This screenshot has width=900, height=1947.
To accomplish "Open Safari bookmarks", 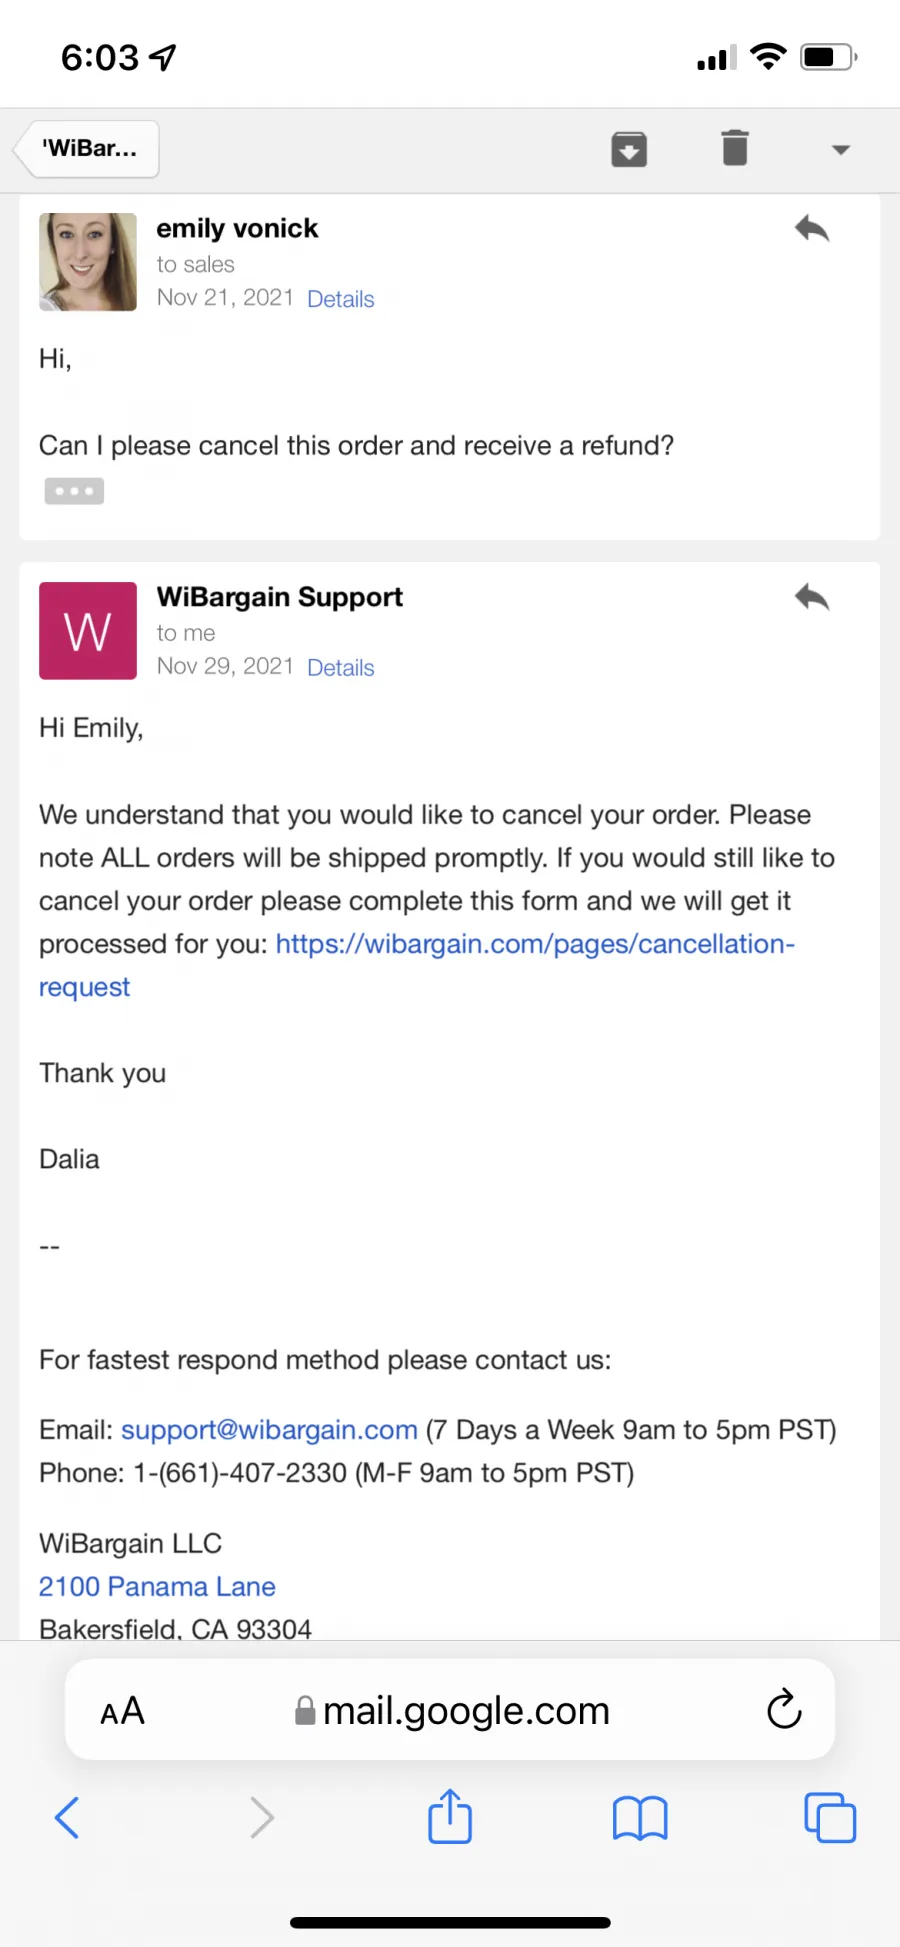I will pyautogui.click(x=640, y=1818).
